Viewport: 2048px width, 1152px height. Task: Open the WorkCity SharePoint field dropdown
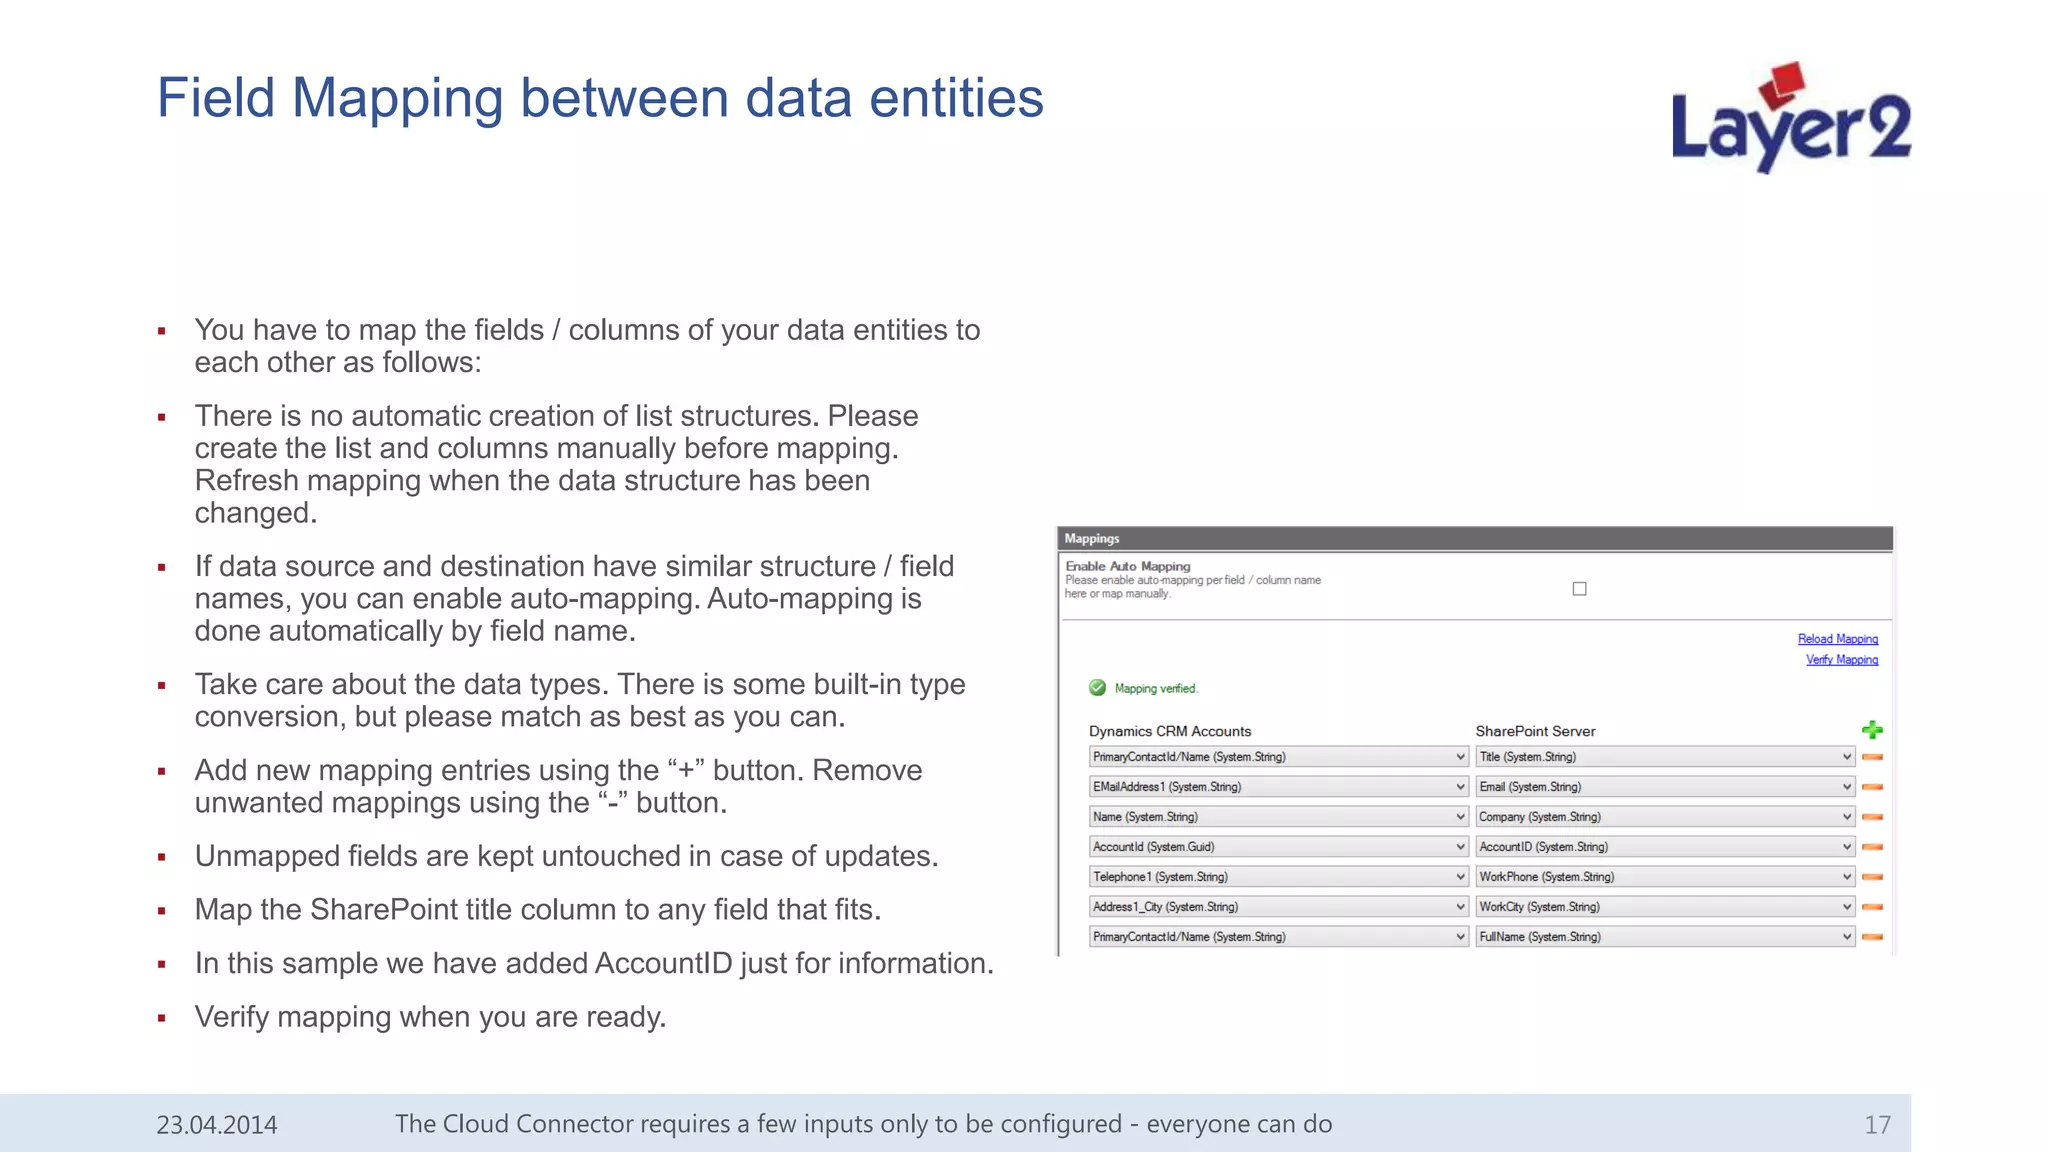(1665, 907)
